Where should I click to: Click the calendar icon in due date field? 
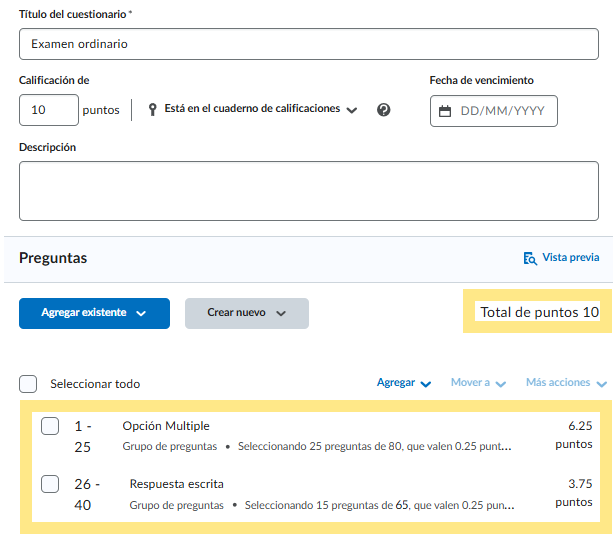(x=445, y=111)
